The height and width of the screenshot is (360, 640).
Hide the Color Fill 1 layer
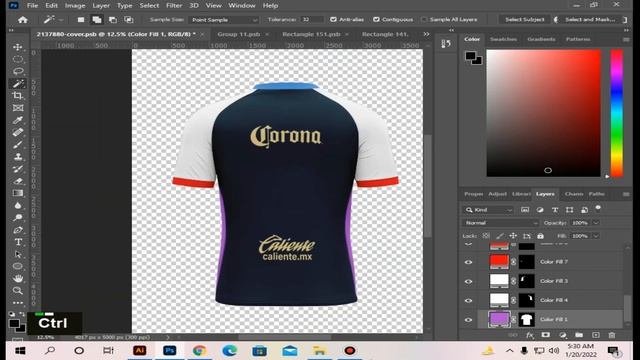(469, 320)
